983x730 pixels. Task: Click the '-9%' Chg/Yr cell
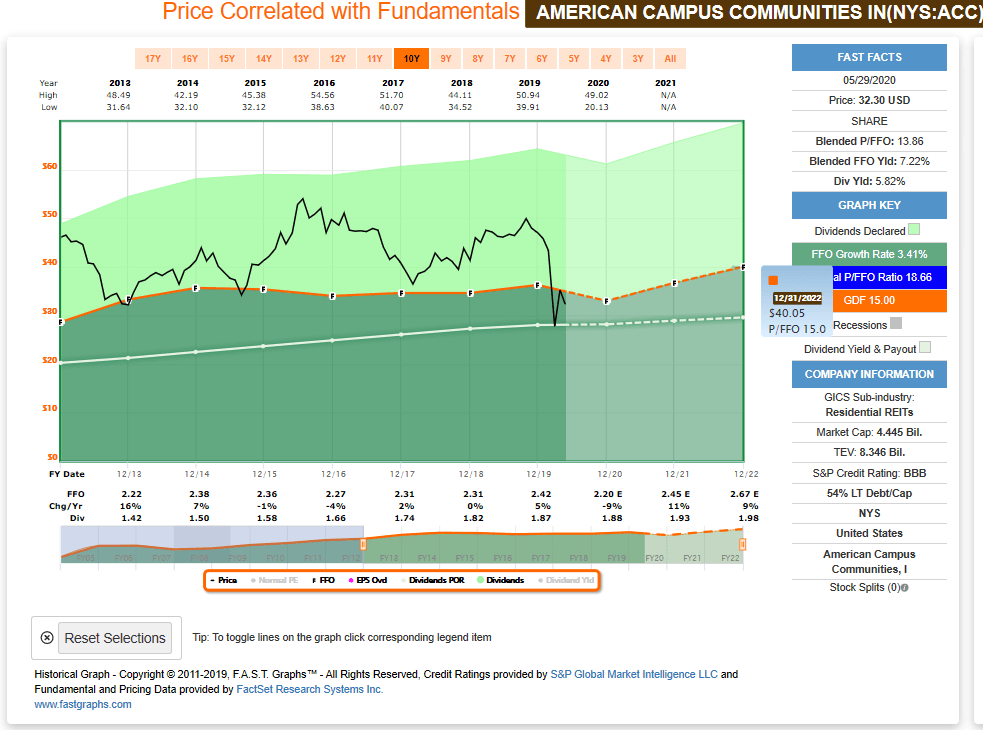[x=612, y=506]
